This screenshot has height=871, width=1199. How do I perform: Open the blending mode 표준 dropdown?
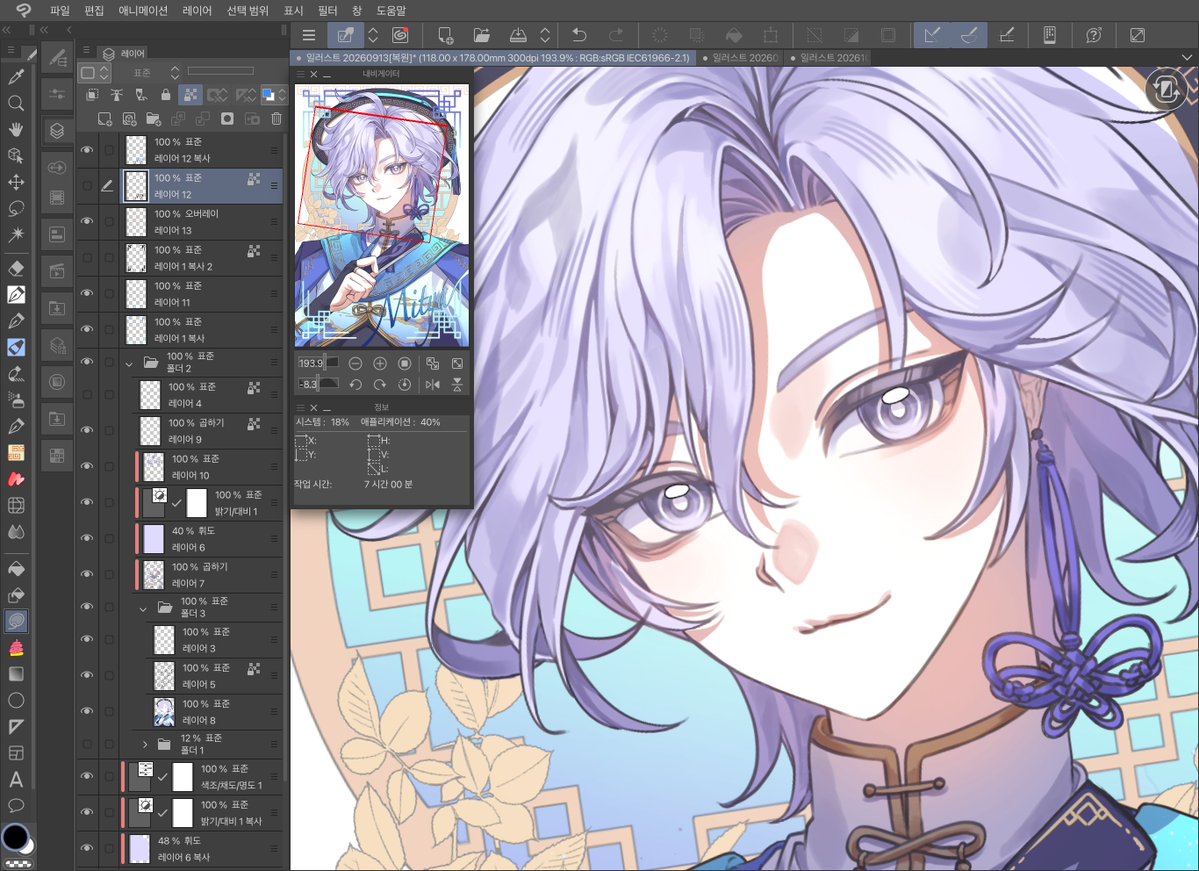(155, 72)
